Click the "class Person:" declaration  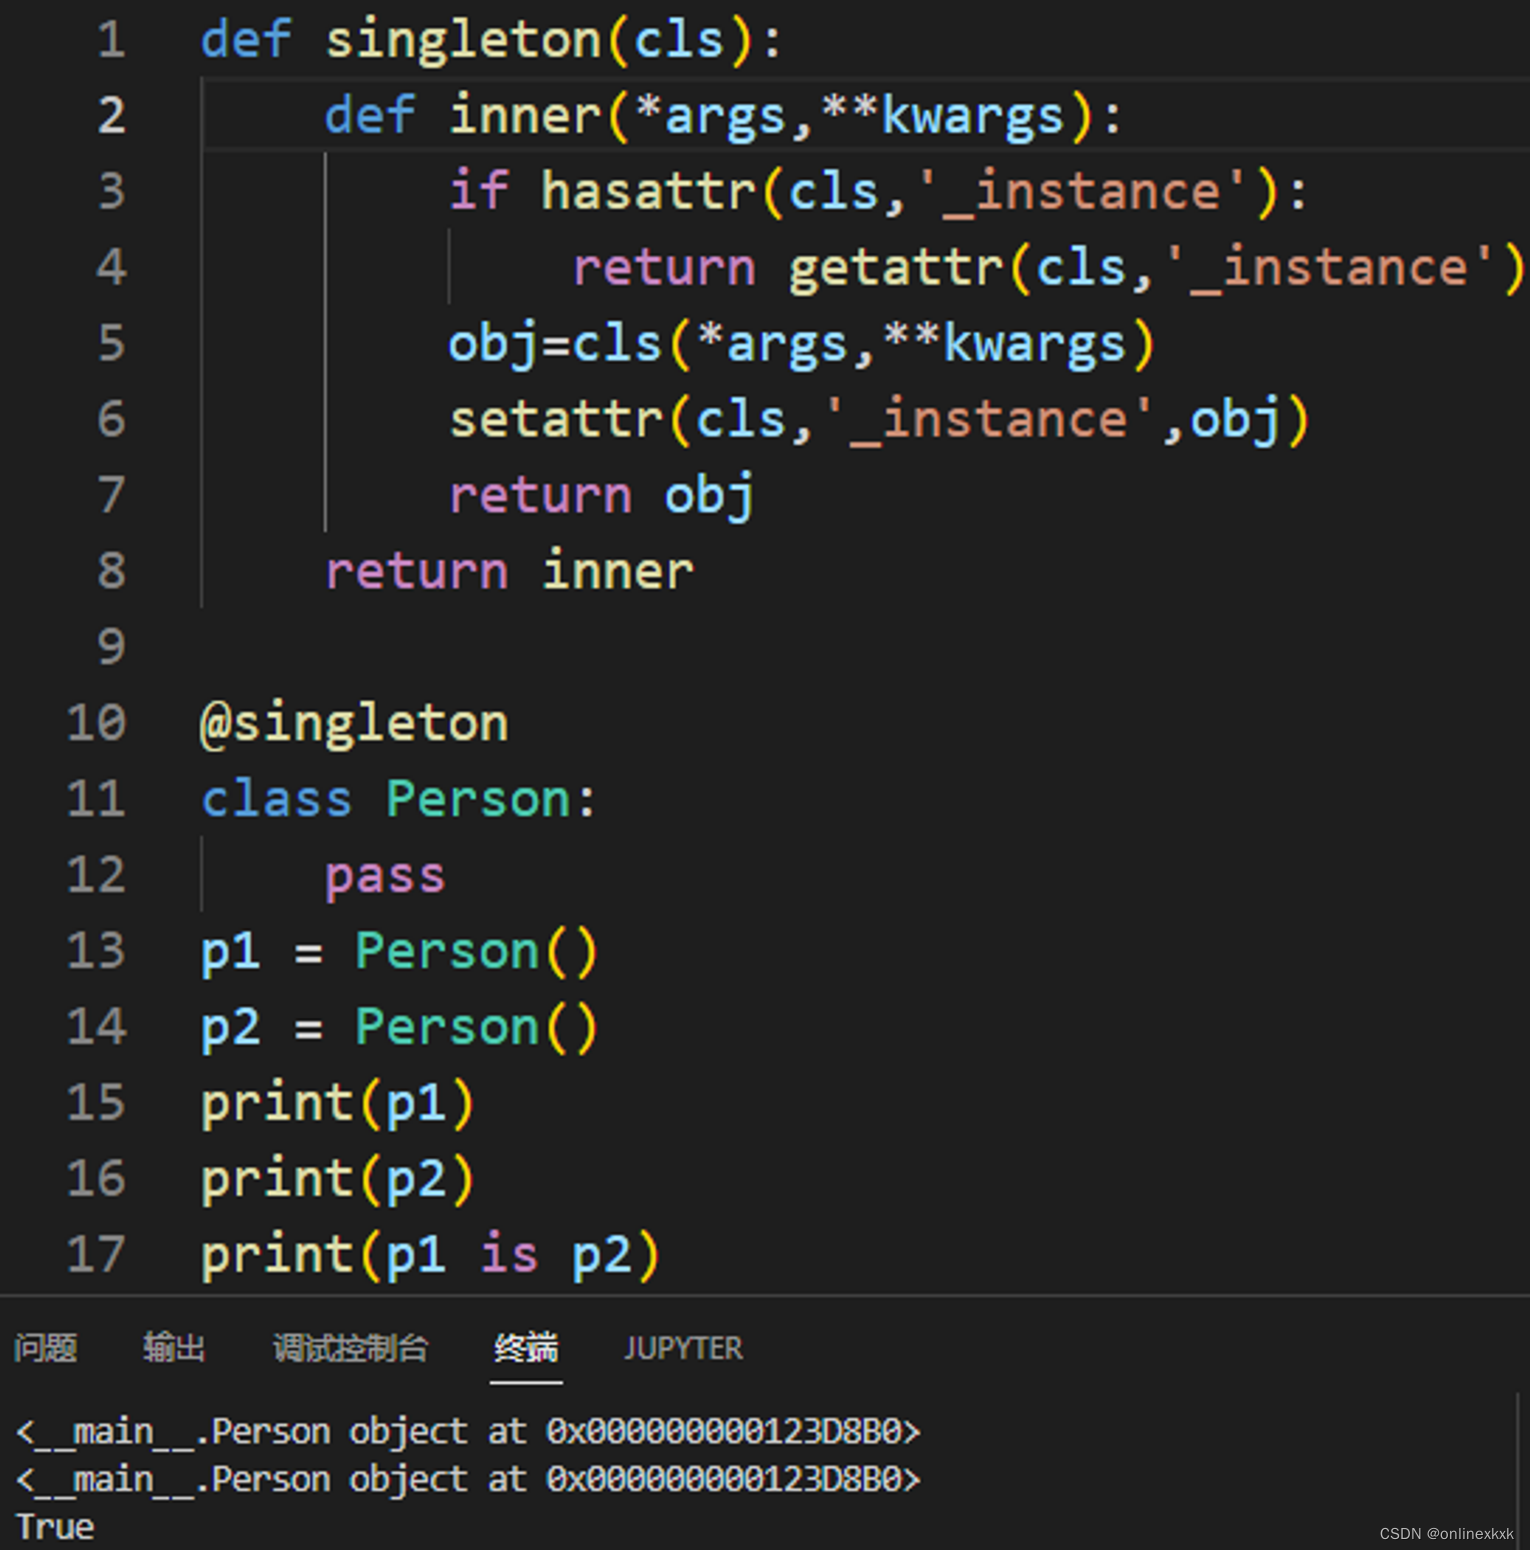pyautogui.click(x=397, y=798)
